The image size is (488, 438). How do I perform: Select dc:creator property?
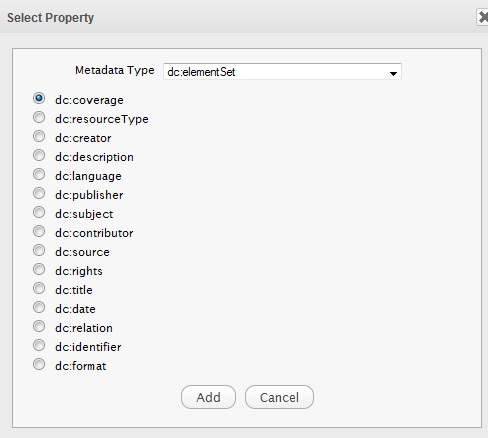(39, 136)
